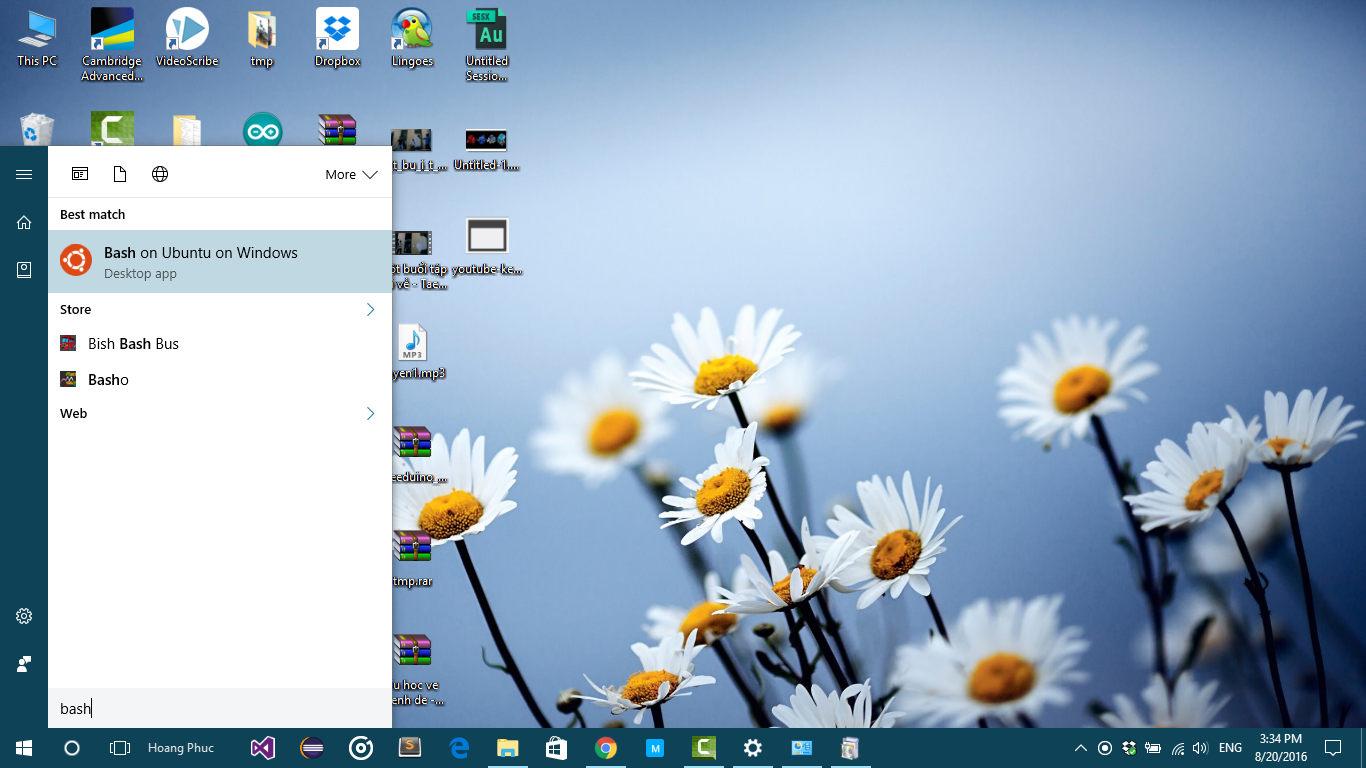Open Cortana feedback icon

pyautogui.click(x=24, y=664)
